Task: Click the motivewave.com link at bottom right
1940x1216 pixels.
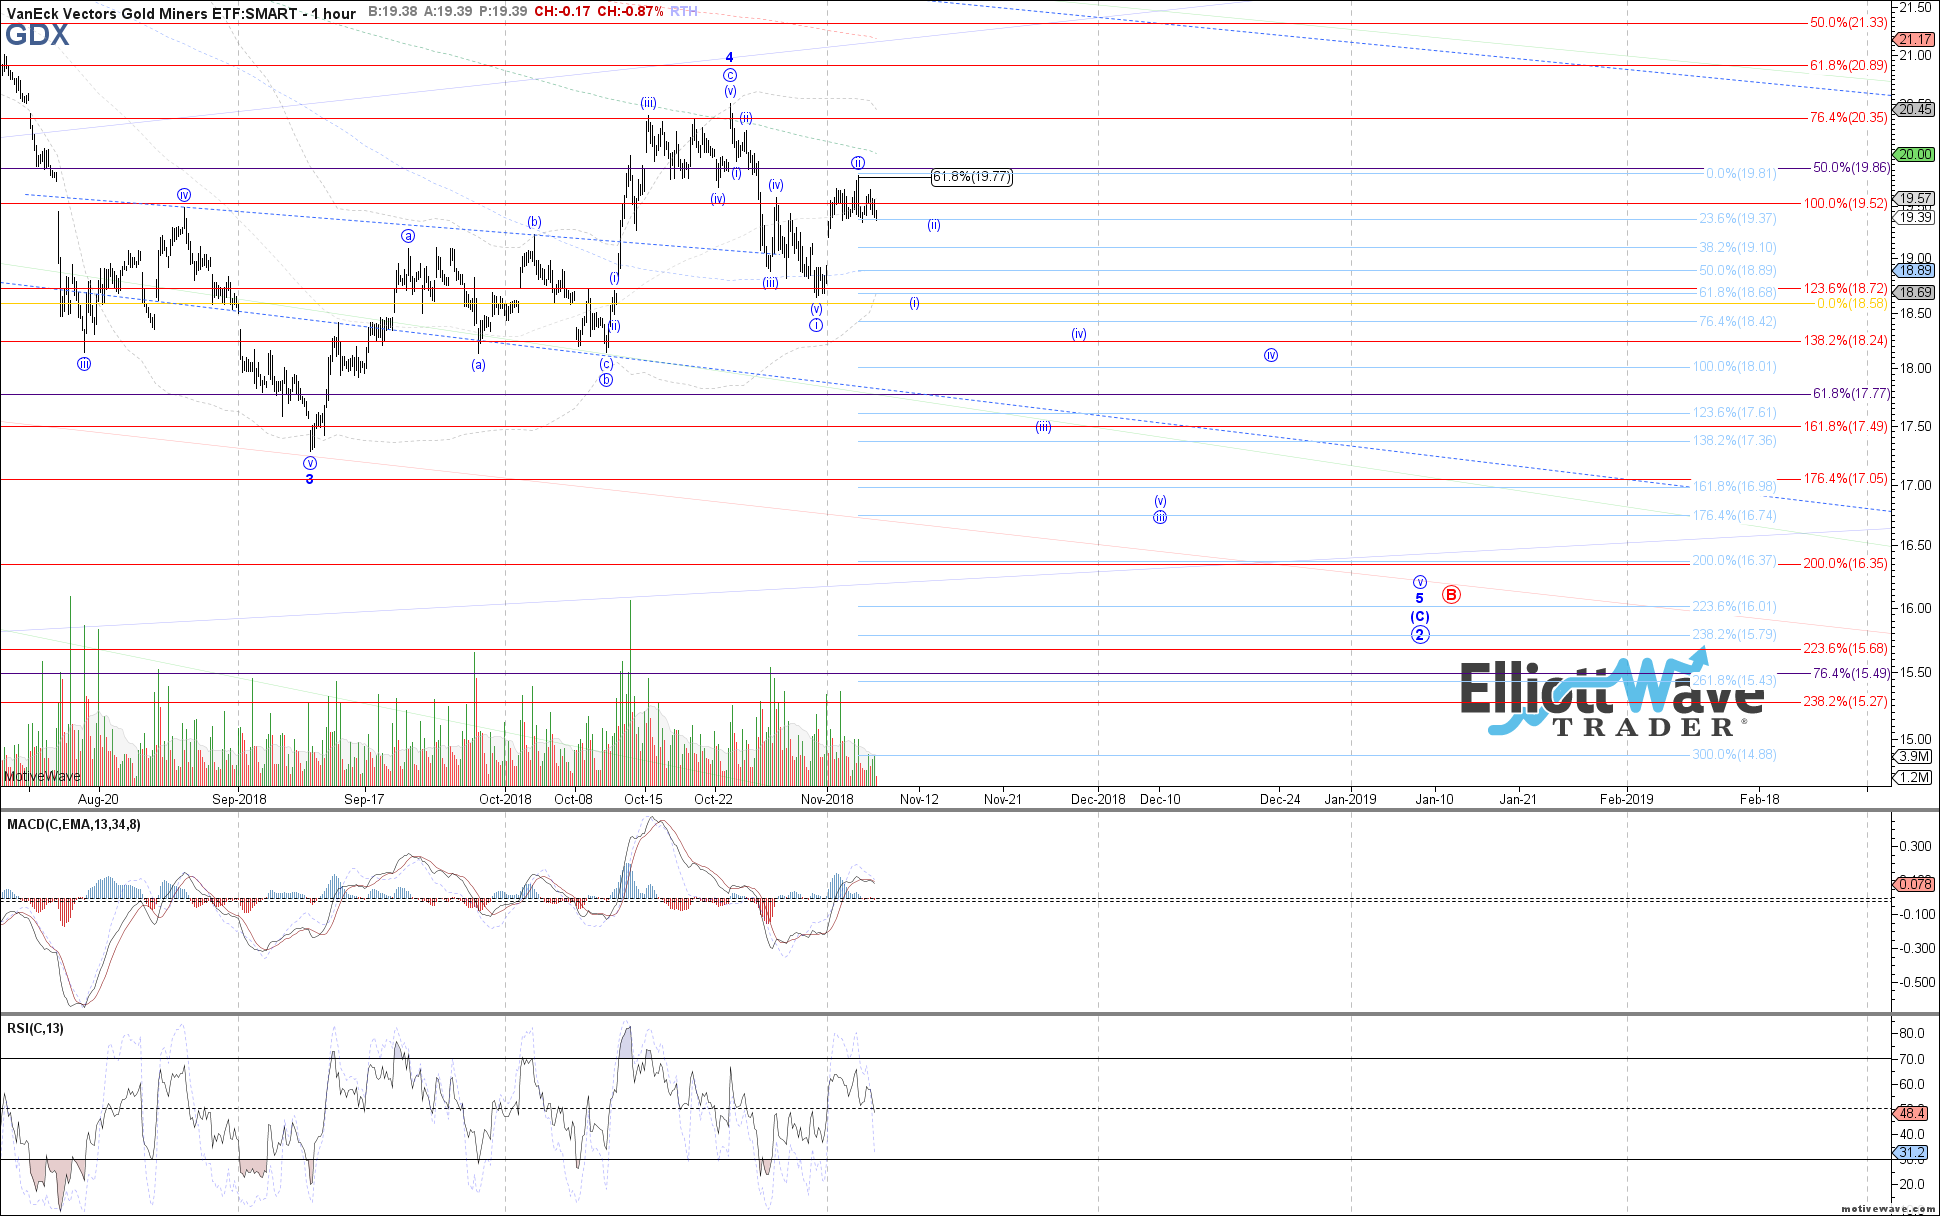Action: [1886, 1209]
